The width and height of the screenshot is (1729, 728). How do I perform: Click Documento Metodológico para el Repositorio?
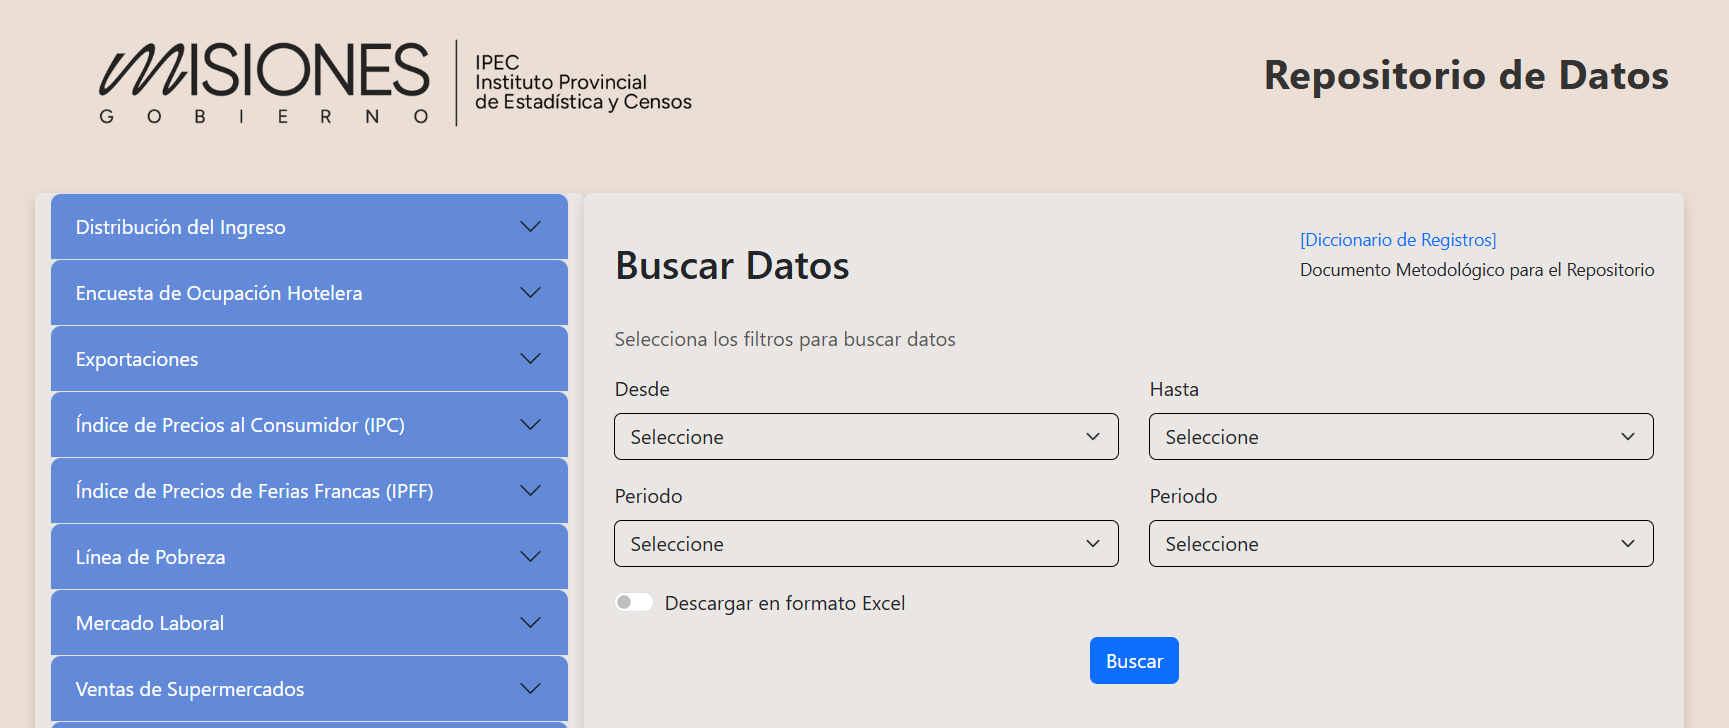(1477, 270)
